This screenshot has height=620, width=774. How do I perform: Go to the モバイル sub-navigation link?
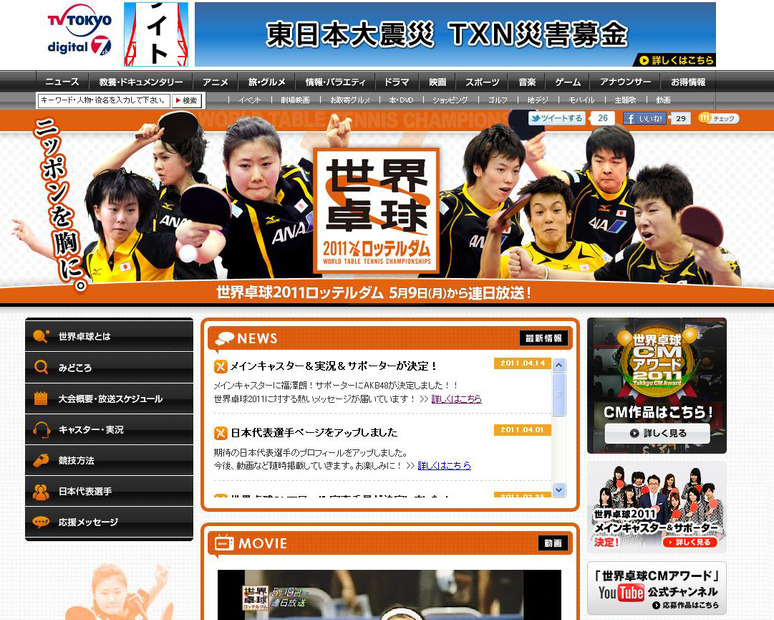click(x=581, y=100)
